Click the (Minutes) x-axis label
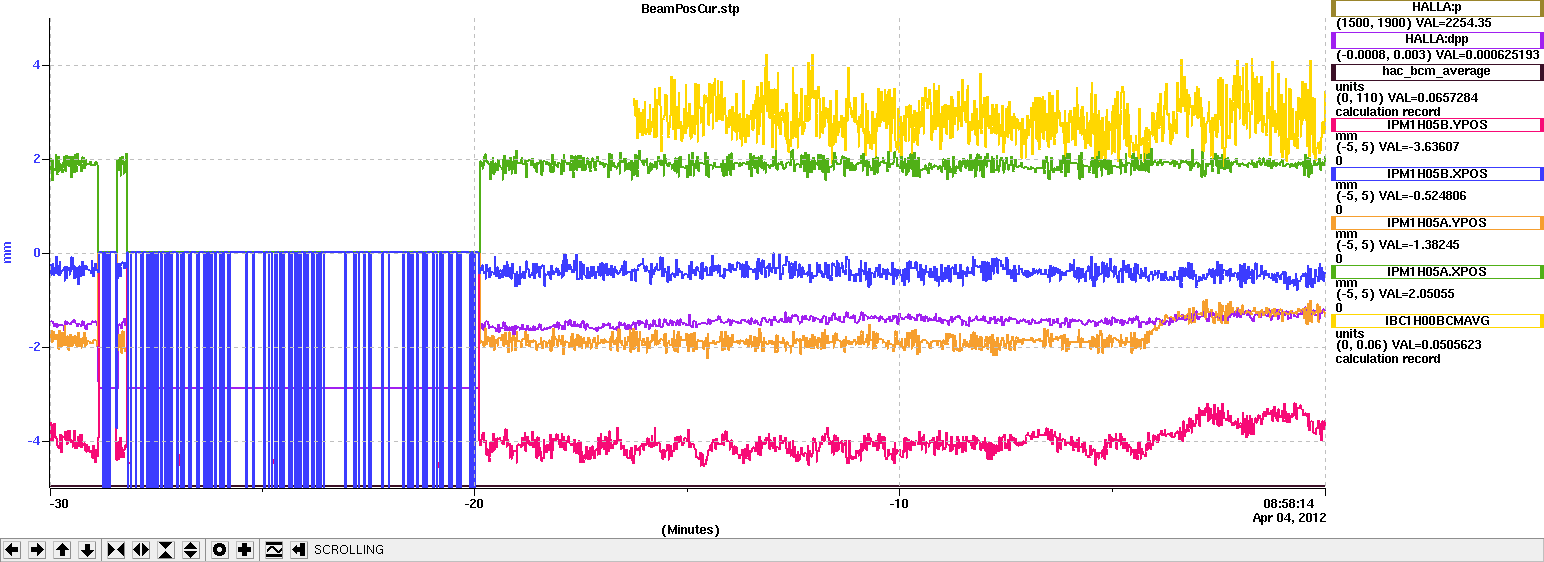Image resolution: width=1544 pixels, height=562 pixels. point(690,530)
